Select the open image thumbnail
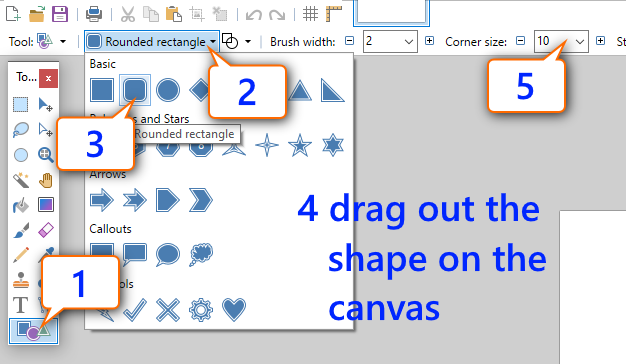 (391, 12)
